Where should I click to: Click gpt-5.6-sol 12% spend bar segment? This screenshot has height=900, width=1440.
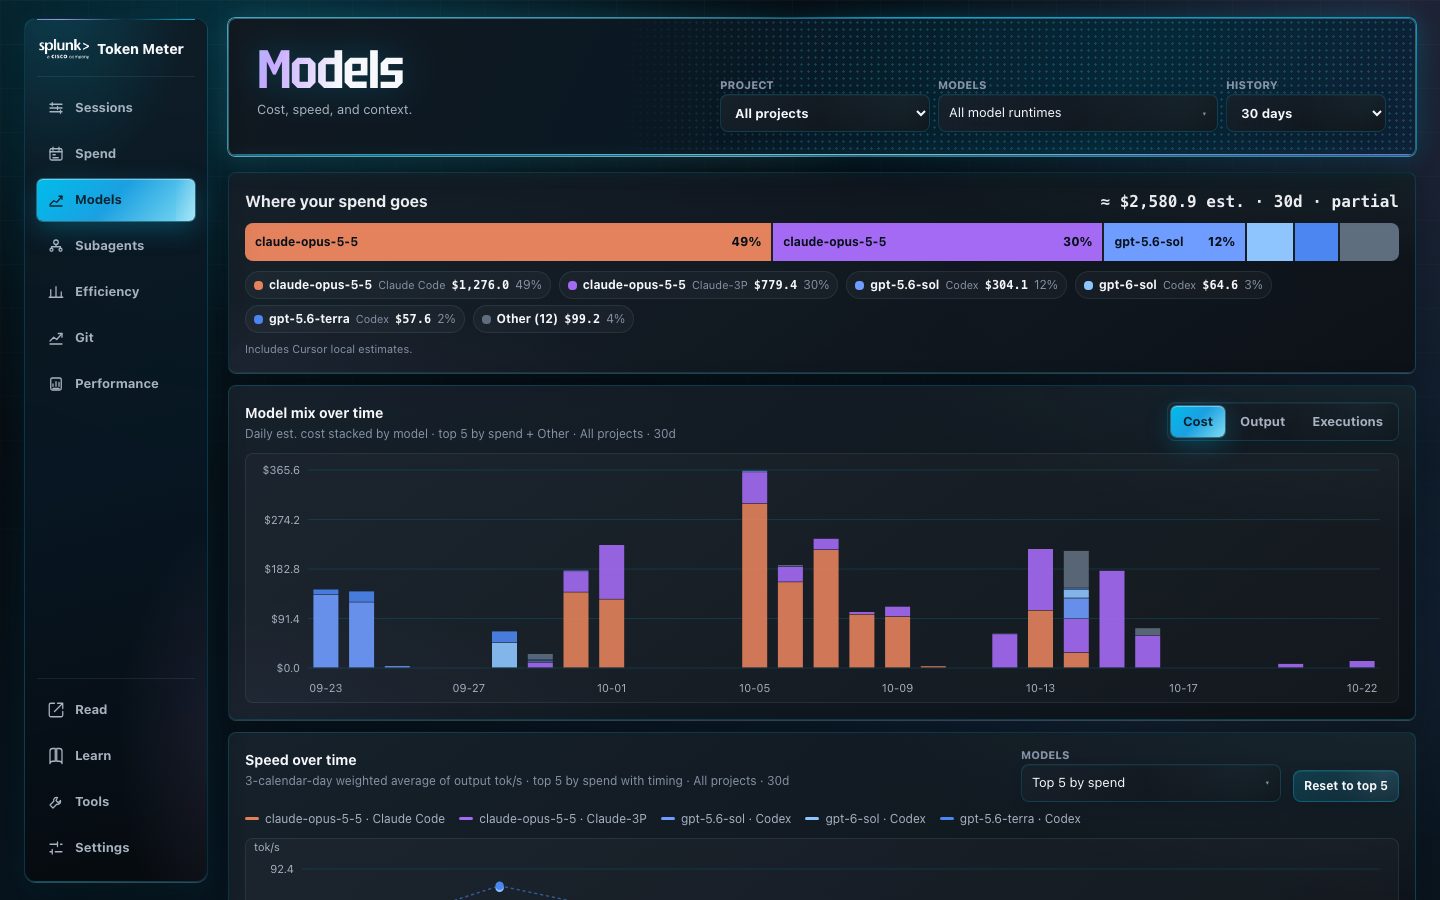1174,242
